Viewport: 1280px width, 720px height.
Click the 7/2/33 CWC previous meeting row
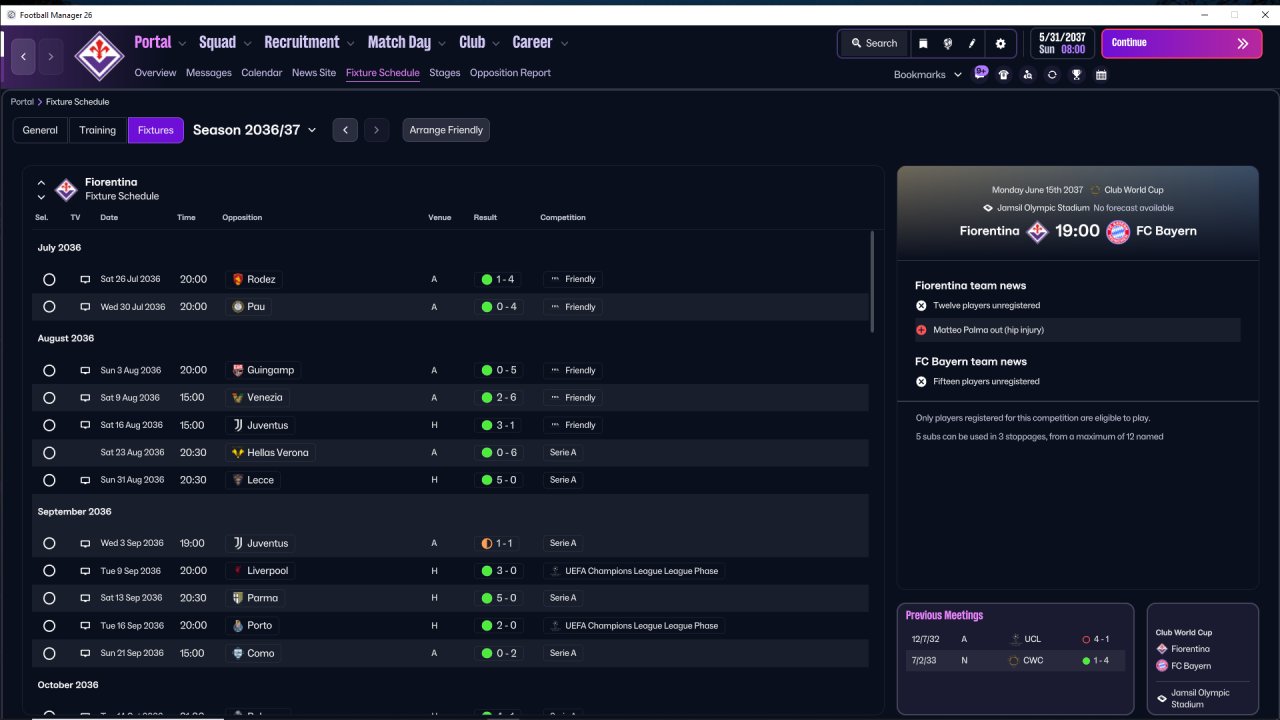point(1016,661)
